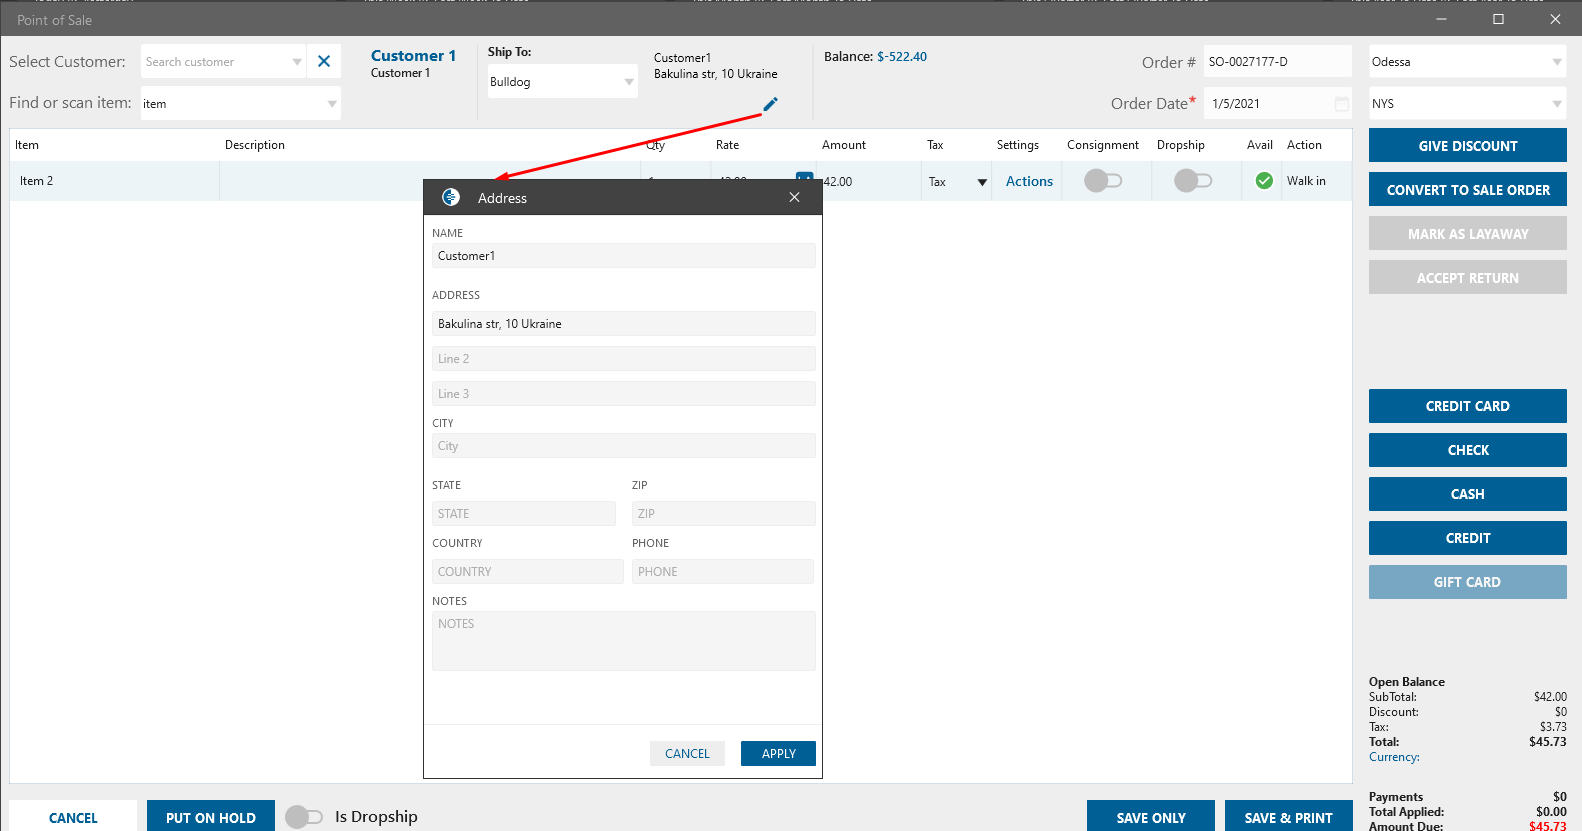Expand the Odessa location dropdown
Screen dimensions: 1582x831
tap(1557, 62)
